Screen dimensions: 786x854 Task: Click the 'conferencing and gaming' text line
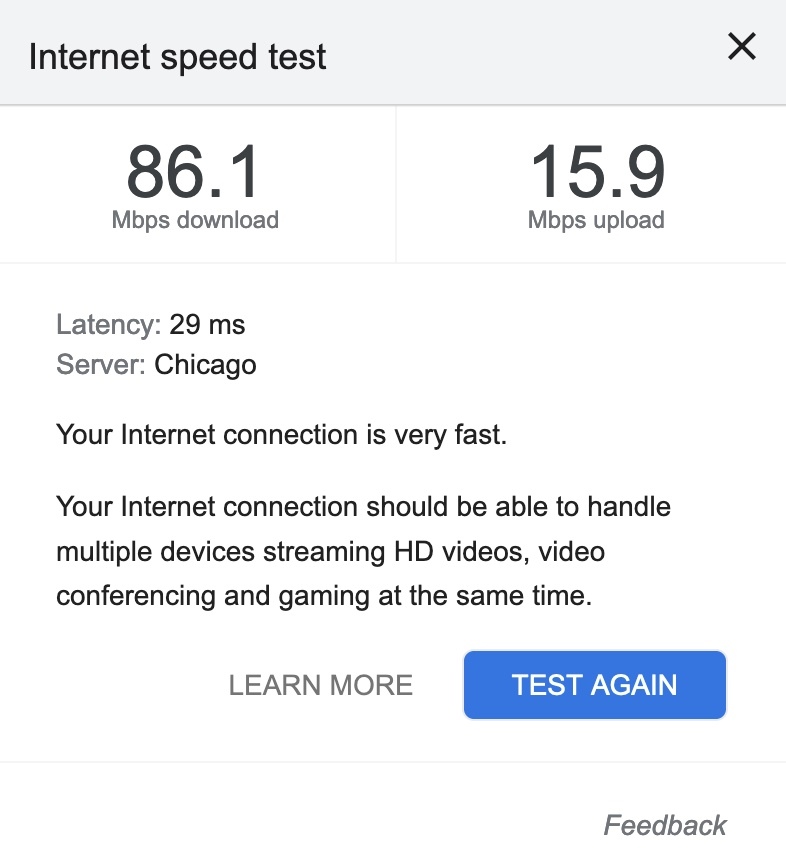[324, 596]
